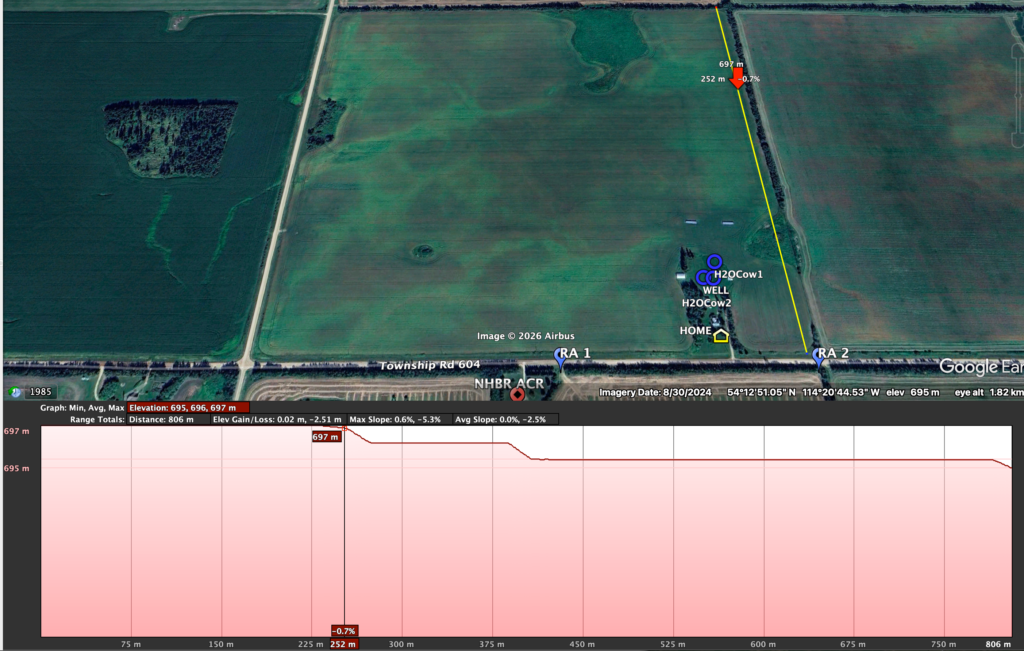Click the Imagery Date 8/30/2024 status text
Screen dimensions: 1024x651
(655, 393)
